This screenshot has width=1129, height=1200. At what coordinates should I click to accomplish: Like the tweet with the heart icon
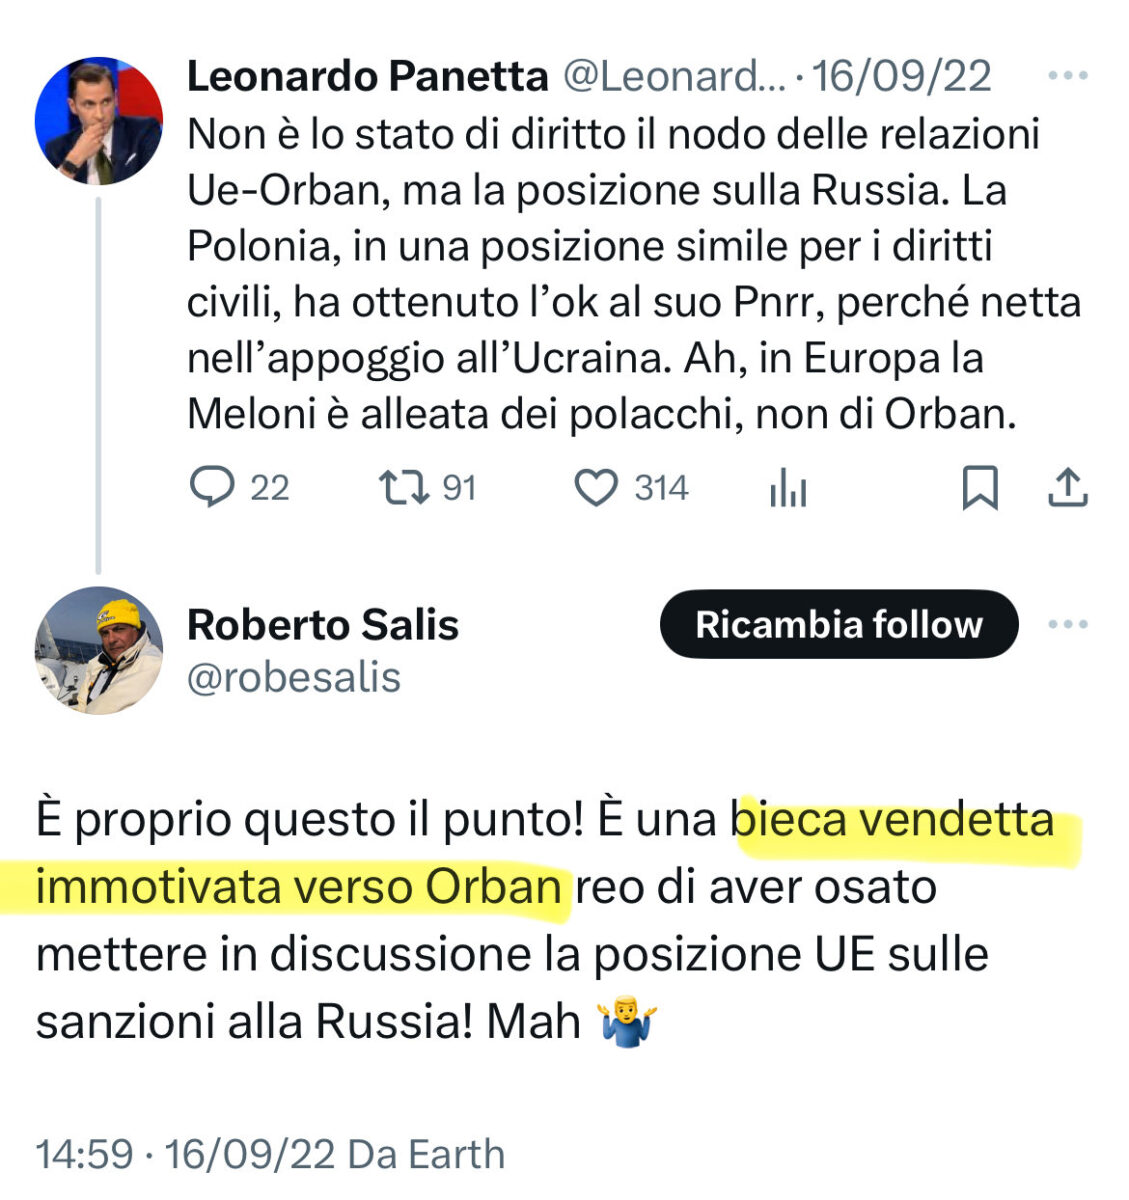pyautogui.click(x=597, y=488)
